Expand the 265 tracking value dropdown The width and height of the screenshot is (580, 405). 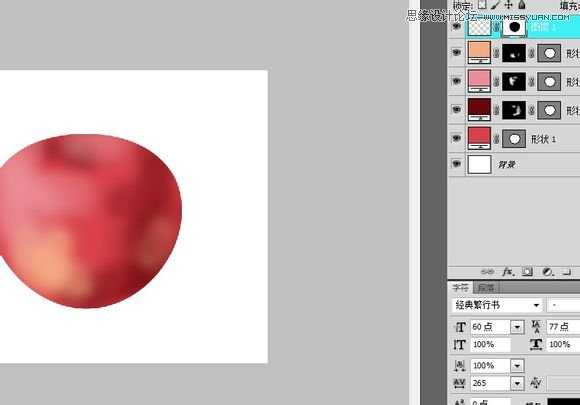coord(517,383)
